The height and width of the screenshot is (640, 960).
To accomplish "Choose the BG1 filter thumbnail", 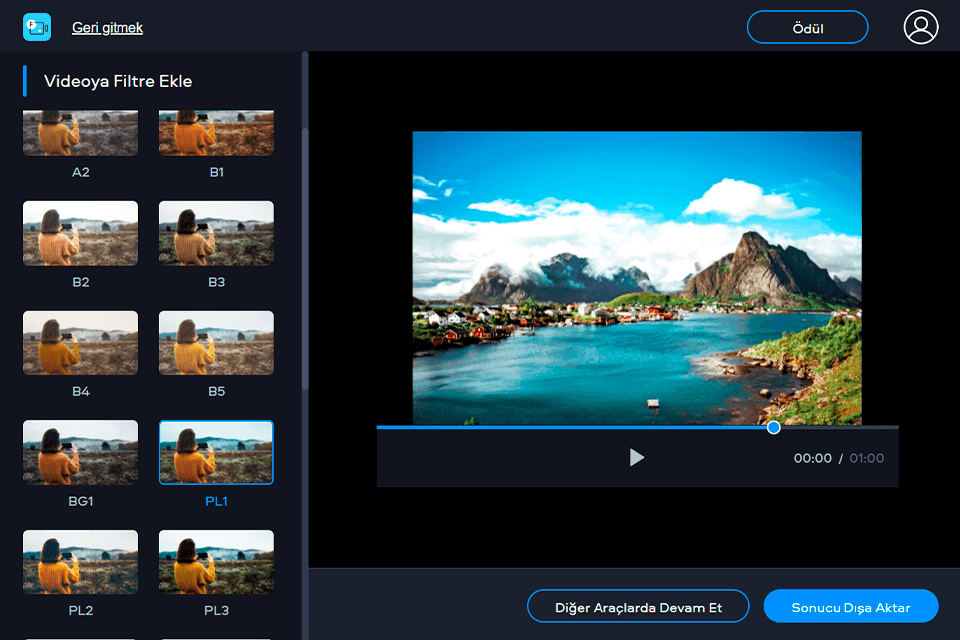I will (80, 452).
